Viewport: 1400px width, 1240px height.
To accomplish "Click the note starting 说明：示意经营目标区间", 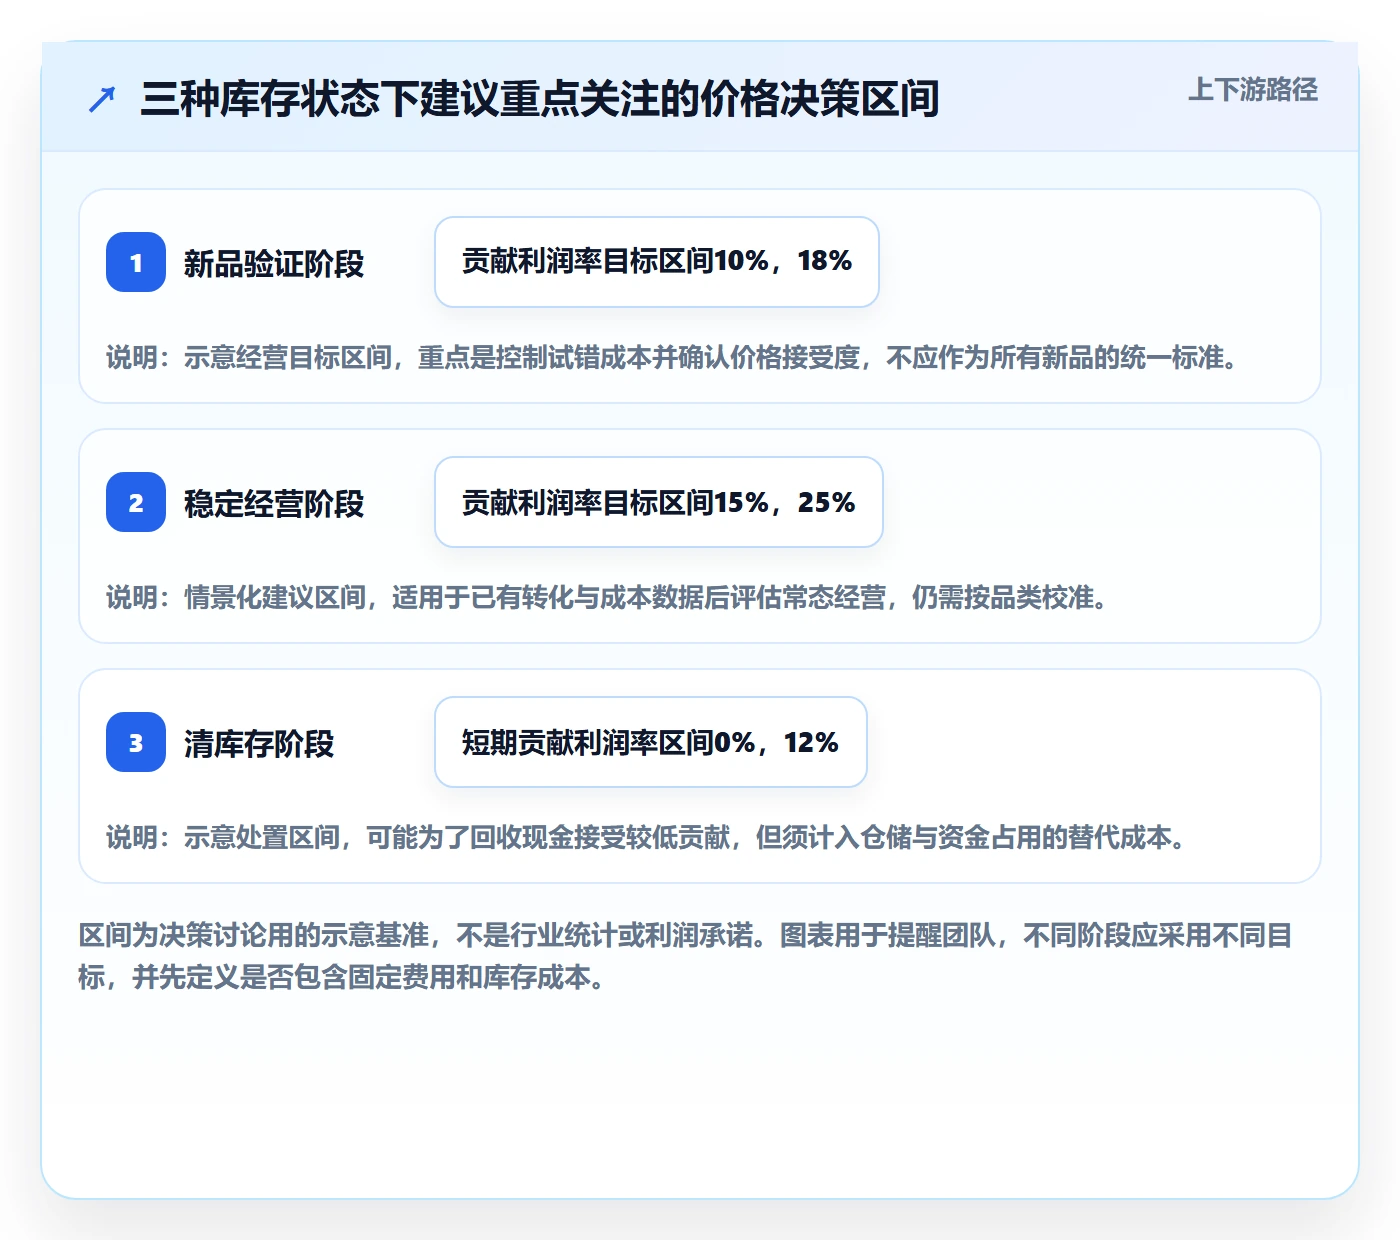I will coord(673,358).
